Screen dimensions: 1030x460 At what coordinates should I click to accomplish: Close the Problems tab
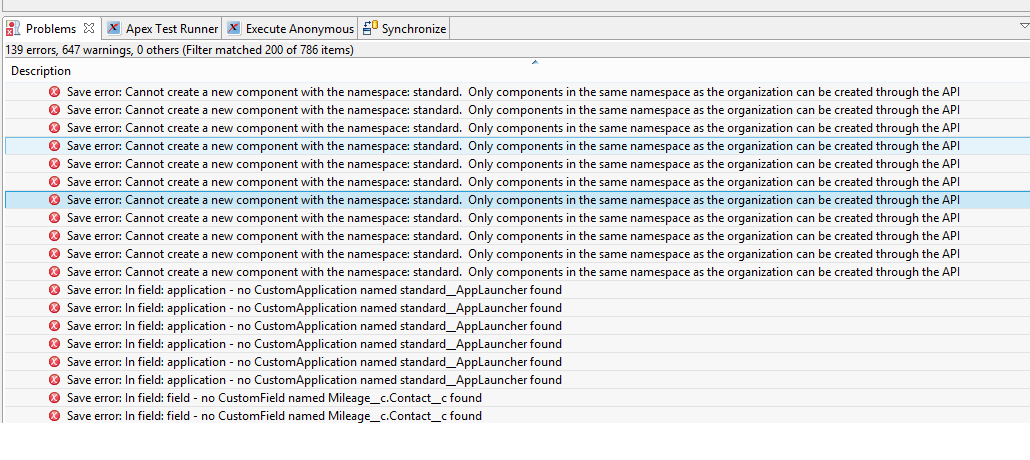89,29
